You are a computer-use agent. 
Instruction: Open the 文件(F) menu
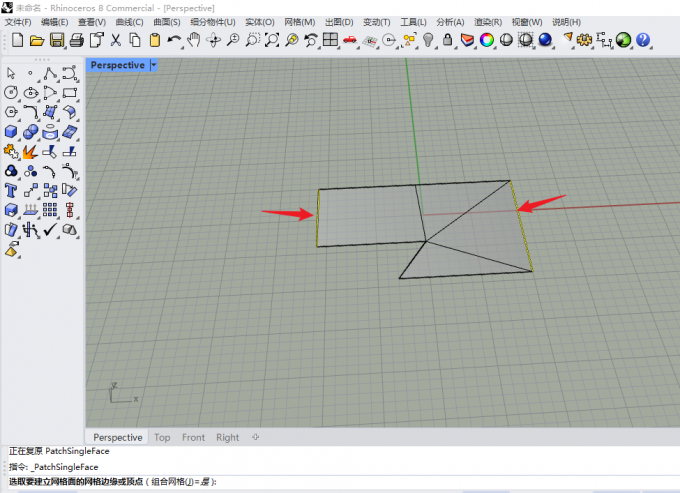click(x=18, y=22)
